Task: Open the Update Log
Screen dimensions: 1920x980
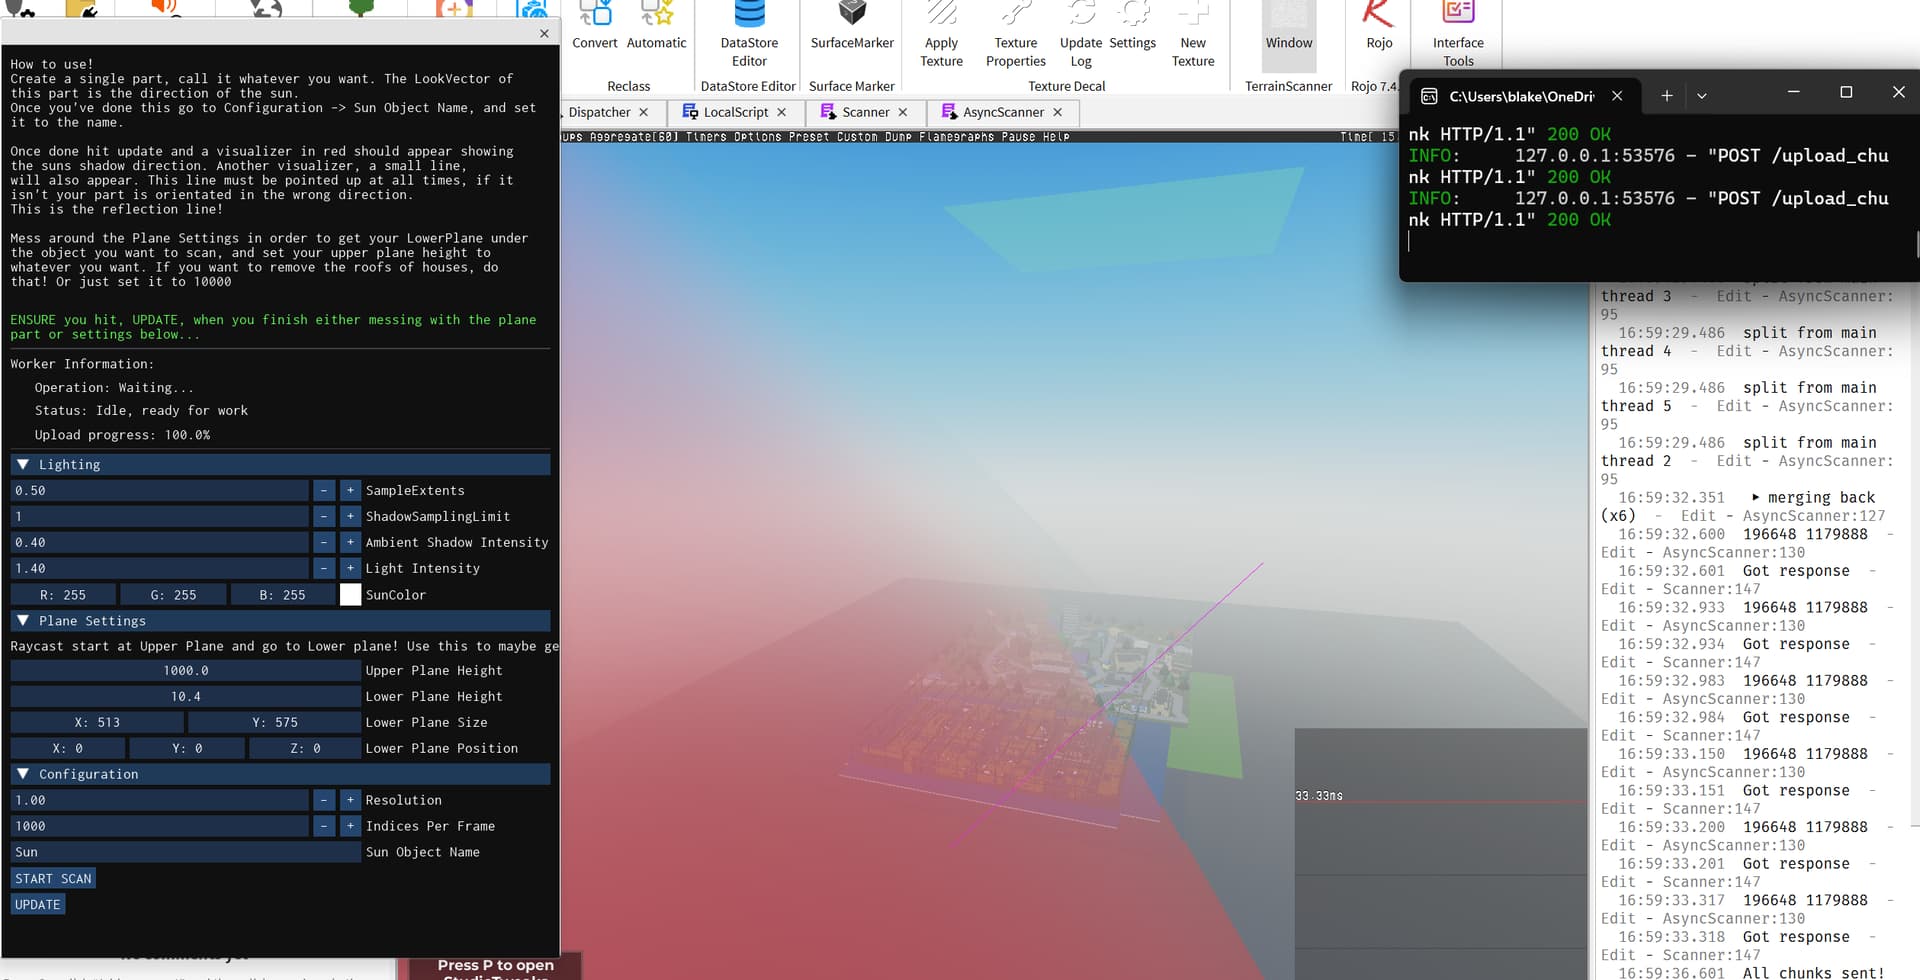Action: pos(1081,34)
